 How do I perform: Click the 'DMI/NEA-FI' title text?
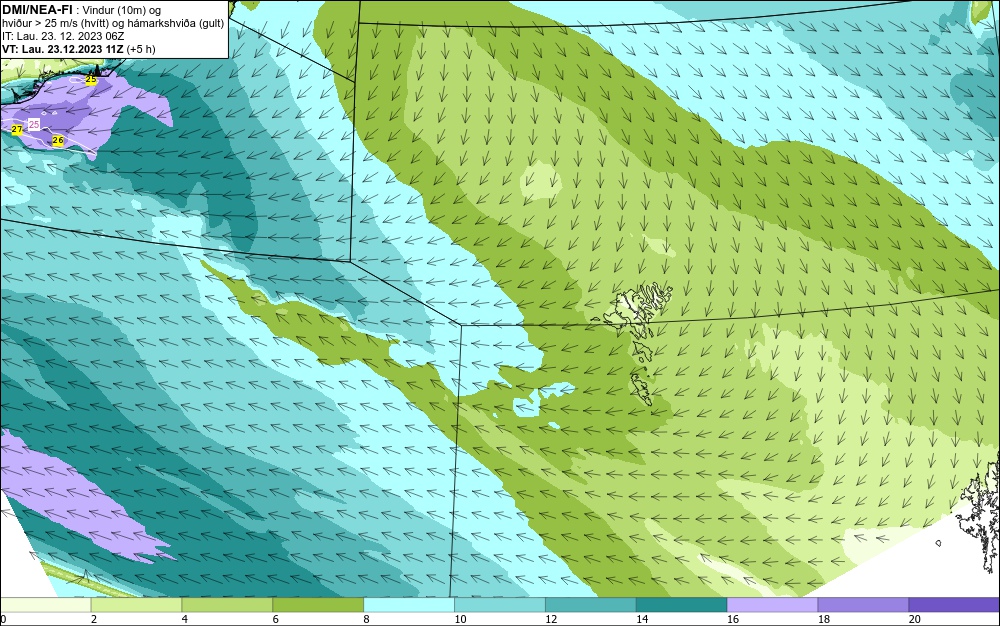pos(37,9)
